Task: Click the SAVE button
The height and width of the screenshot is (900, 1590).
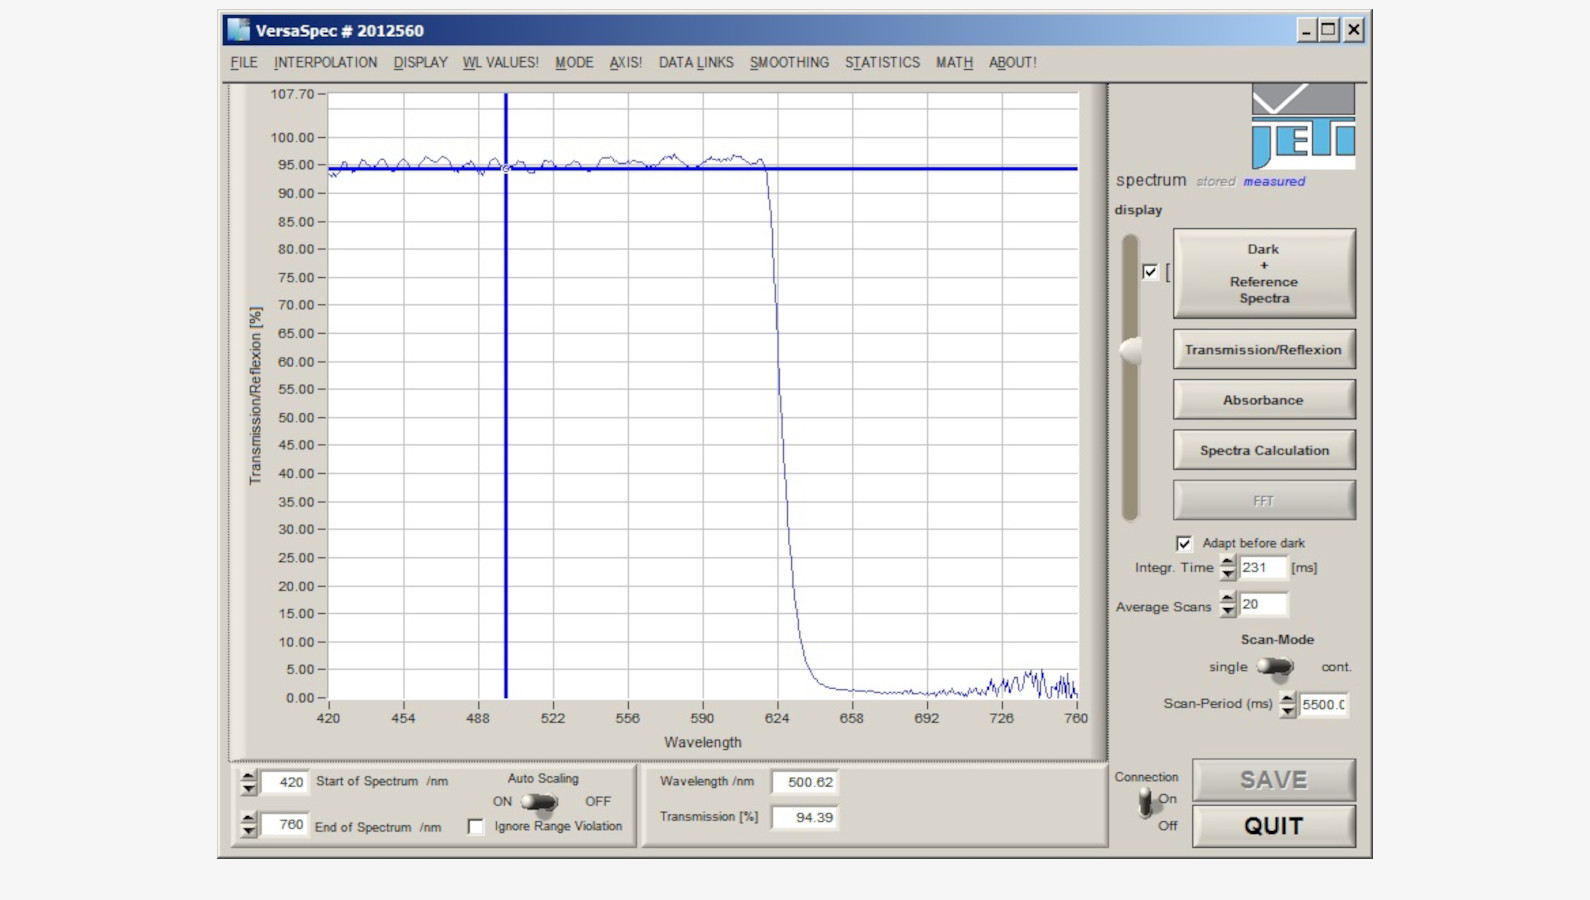Action: [1273, 780]
